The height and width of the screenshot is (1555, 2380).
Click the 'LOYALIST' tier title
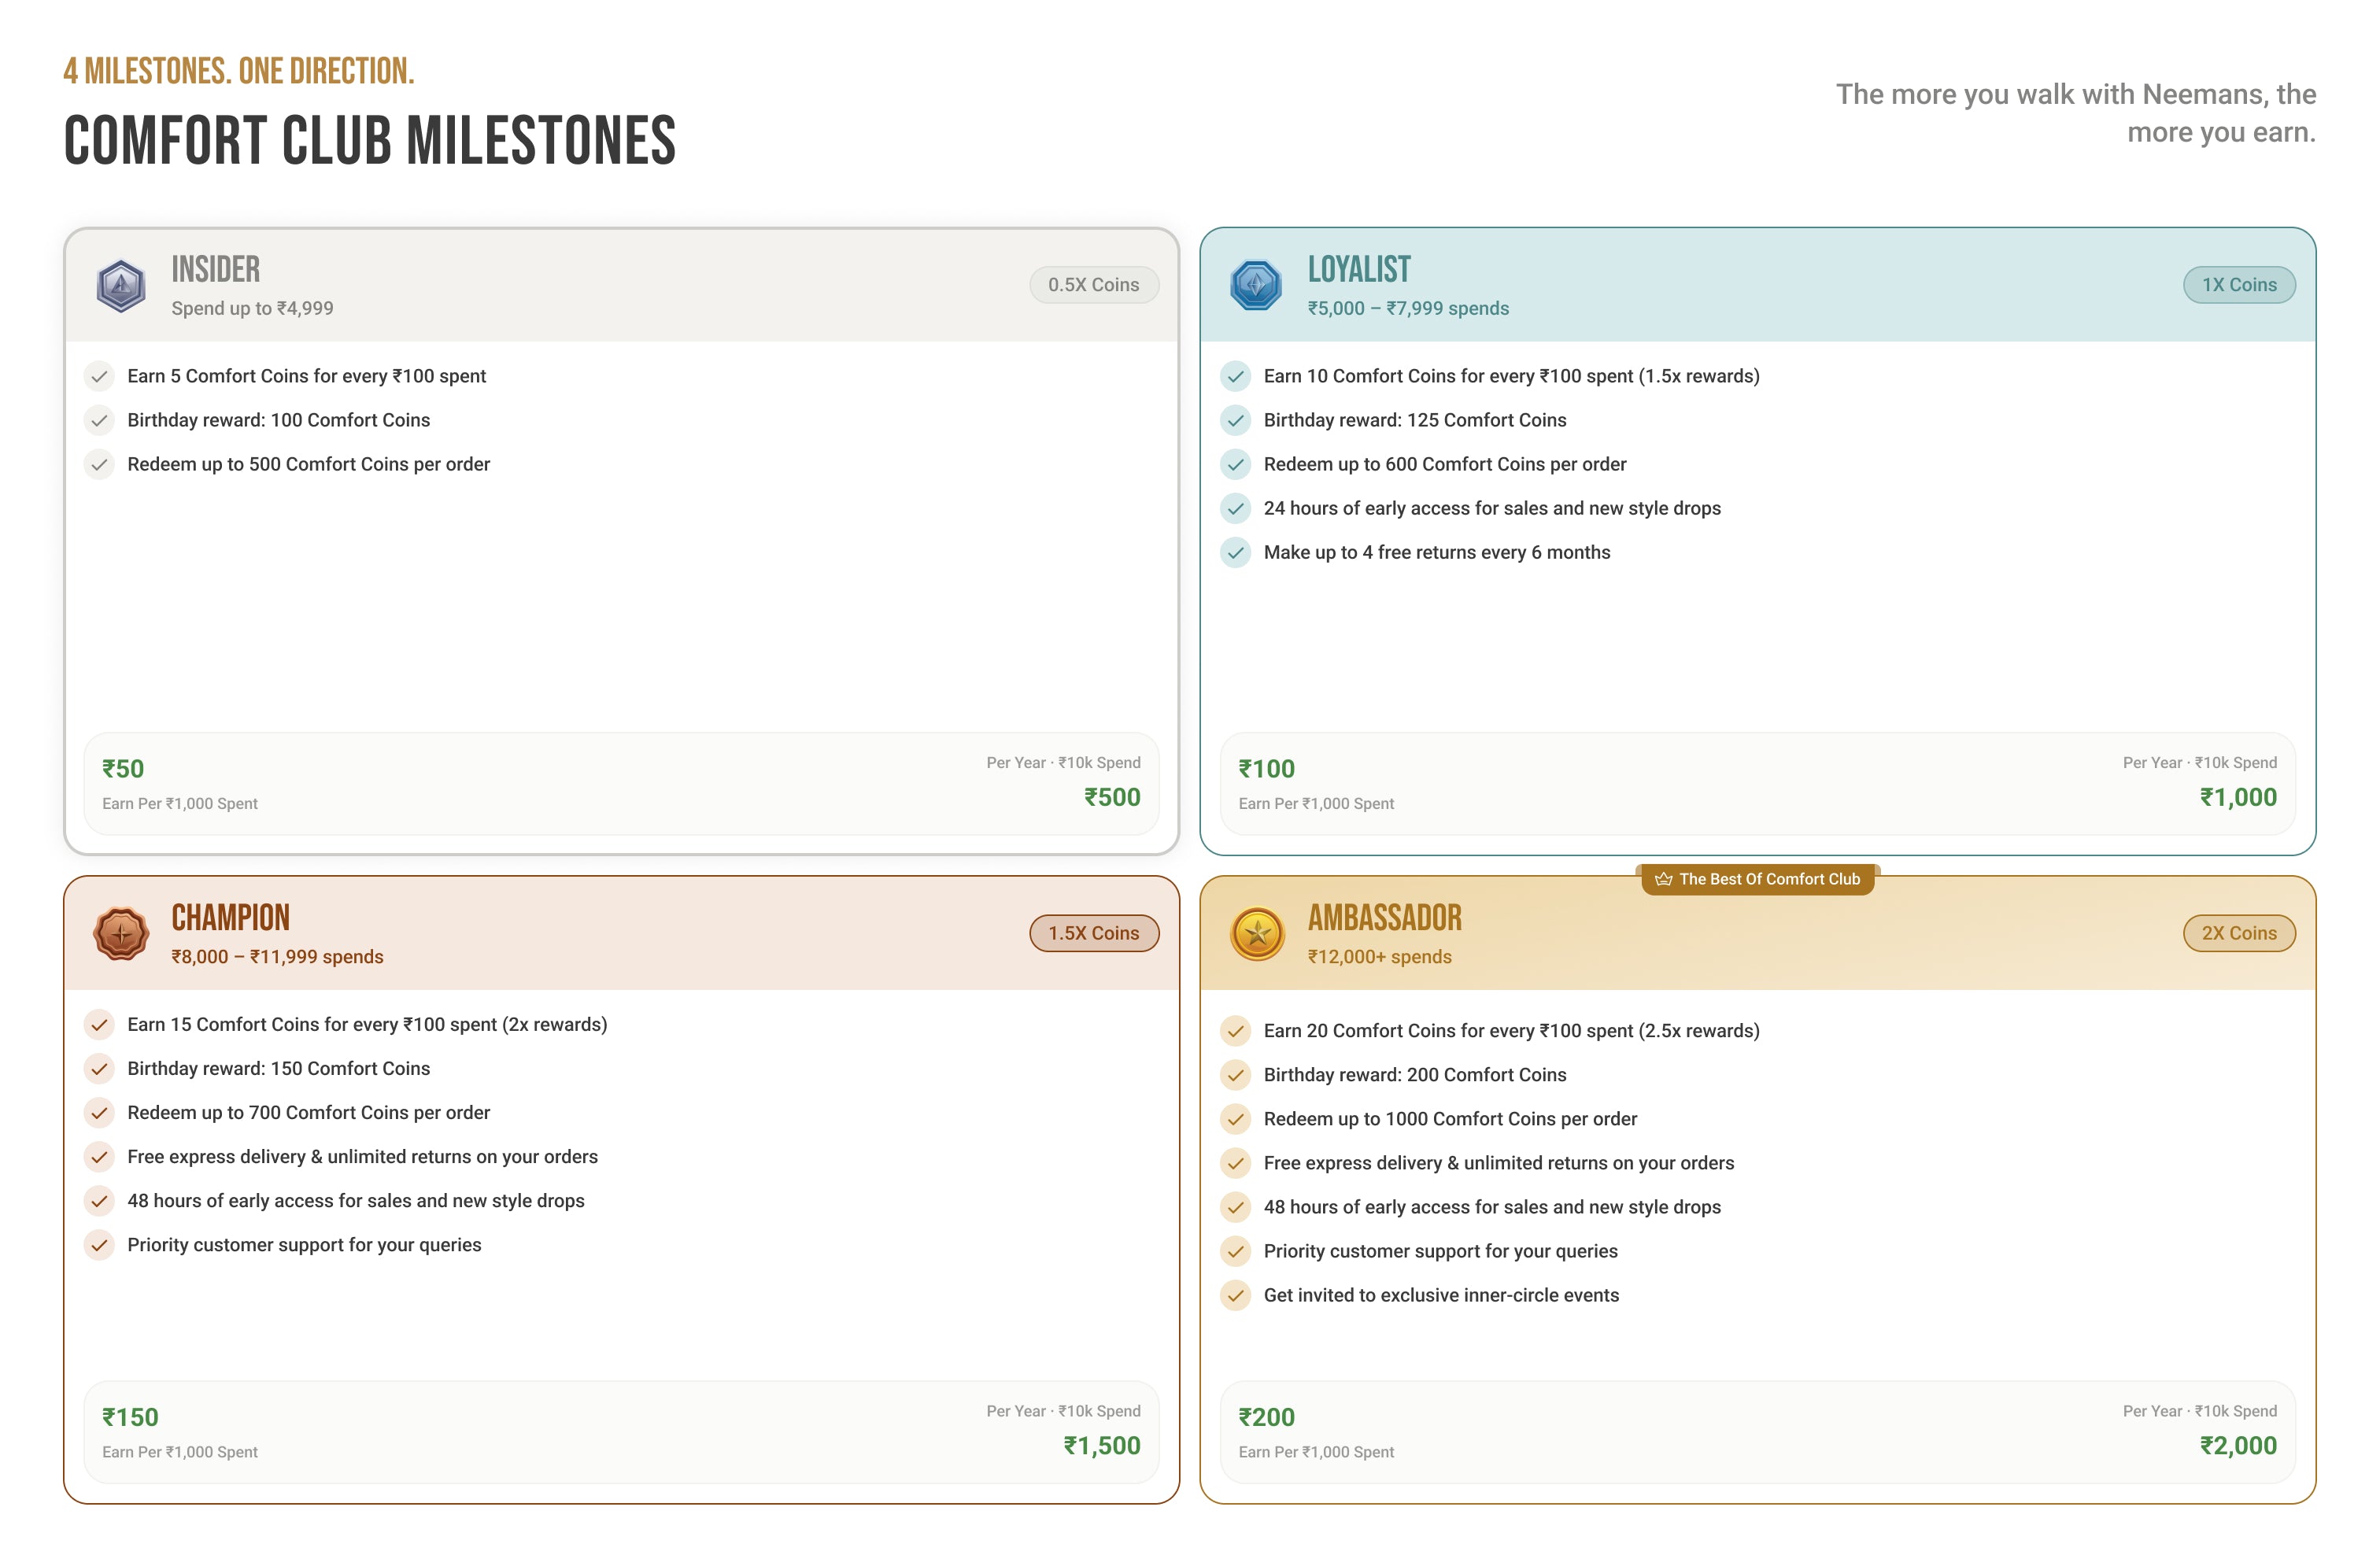coord(1359,269)
